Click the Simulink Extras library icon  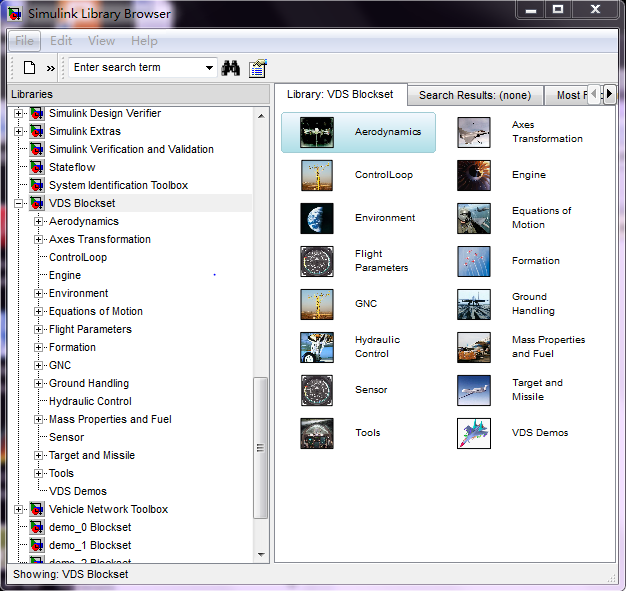(x=37, y=131)
